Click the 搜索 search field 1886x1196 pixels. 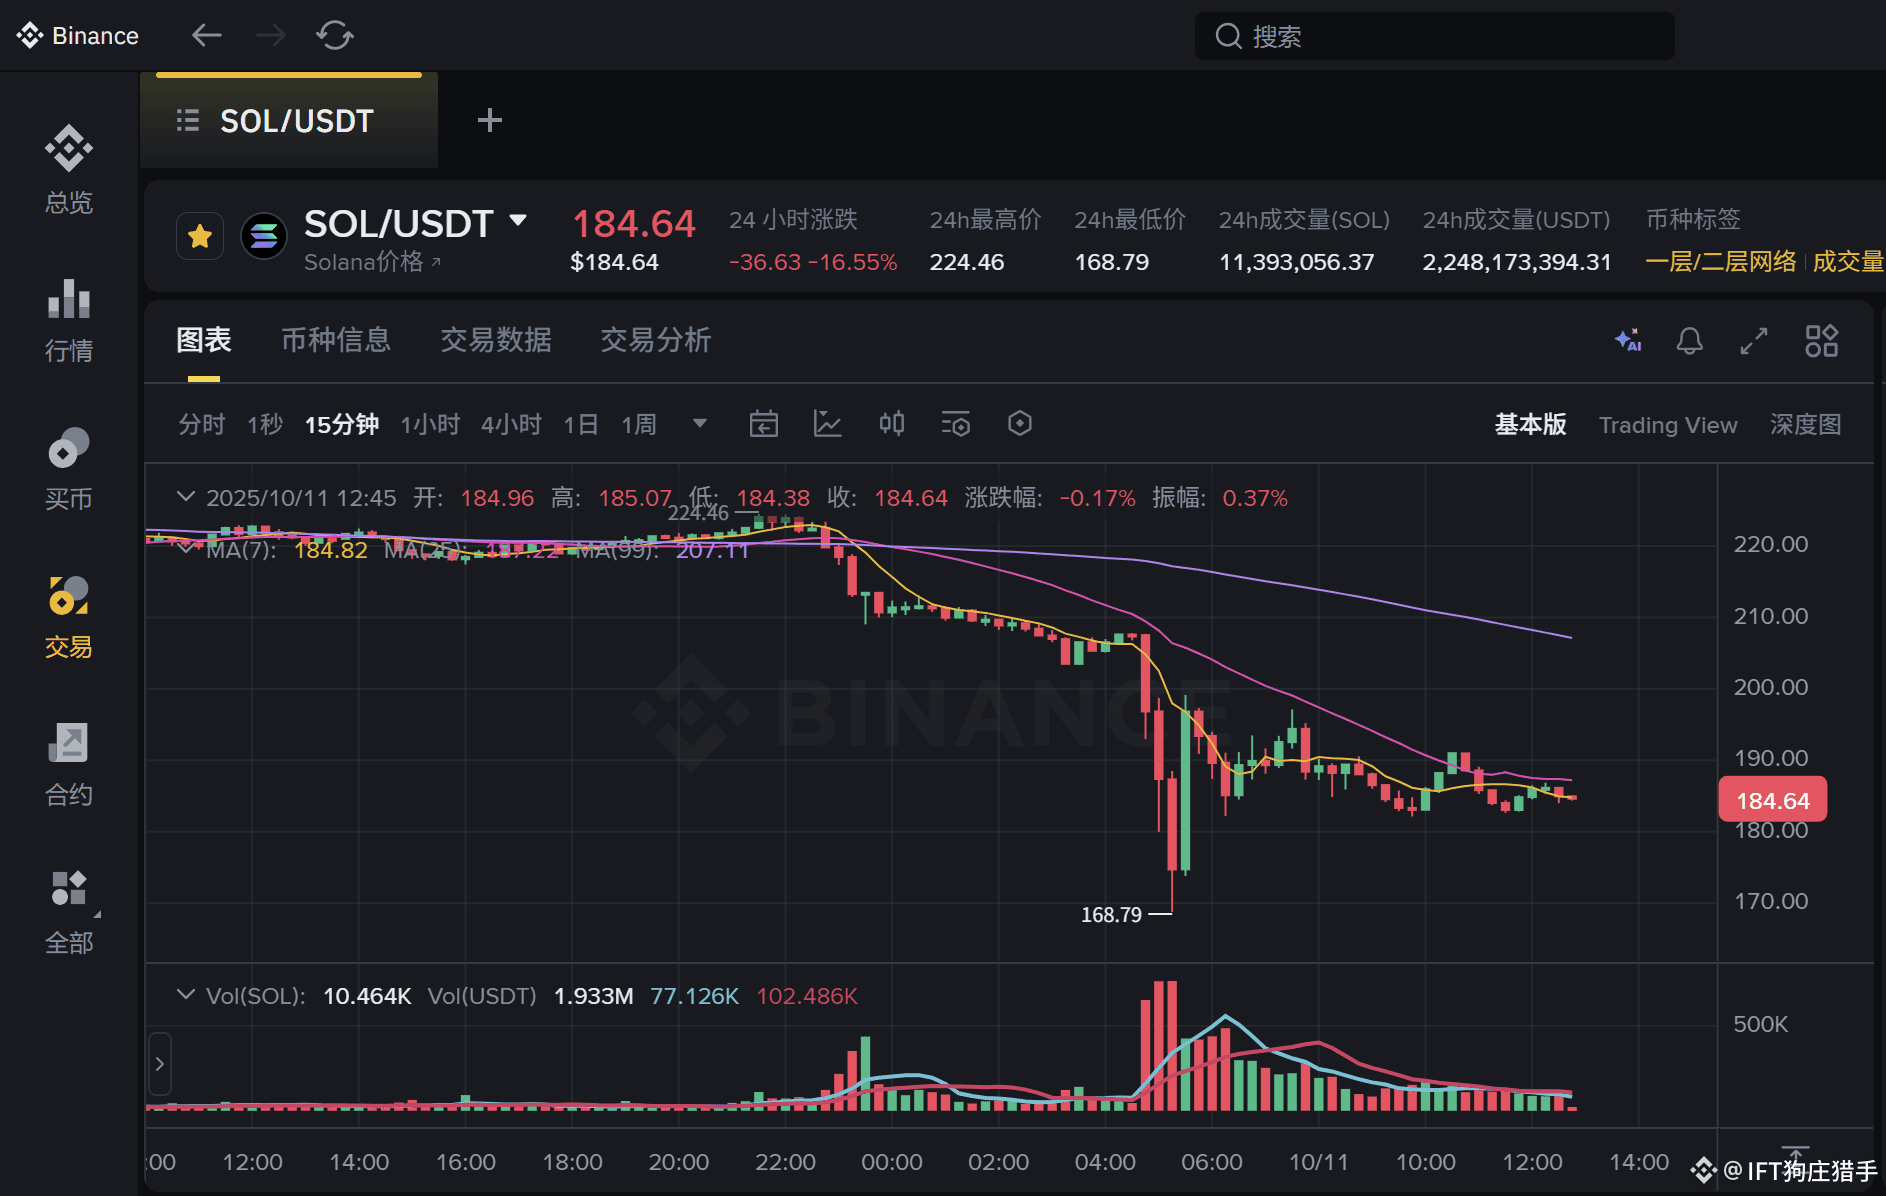[x=1435, y=36]
